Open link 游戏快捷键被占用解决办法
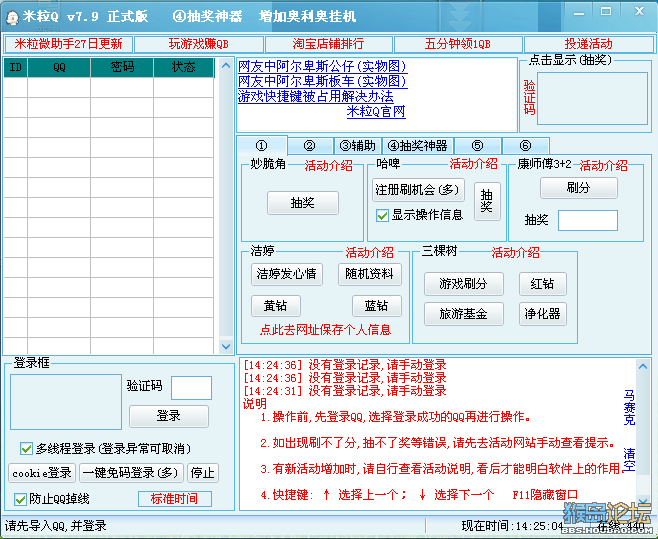The width and height of the screenshot is (658, 539). point(316,96)
